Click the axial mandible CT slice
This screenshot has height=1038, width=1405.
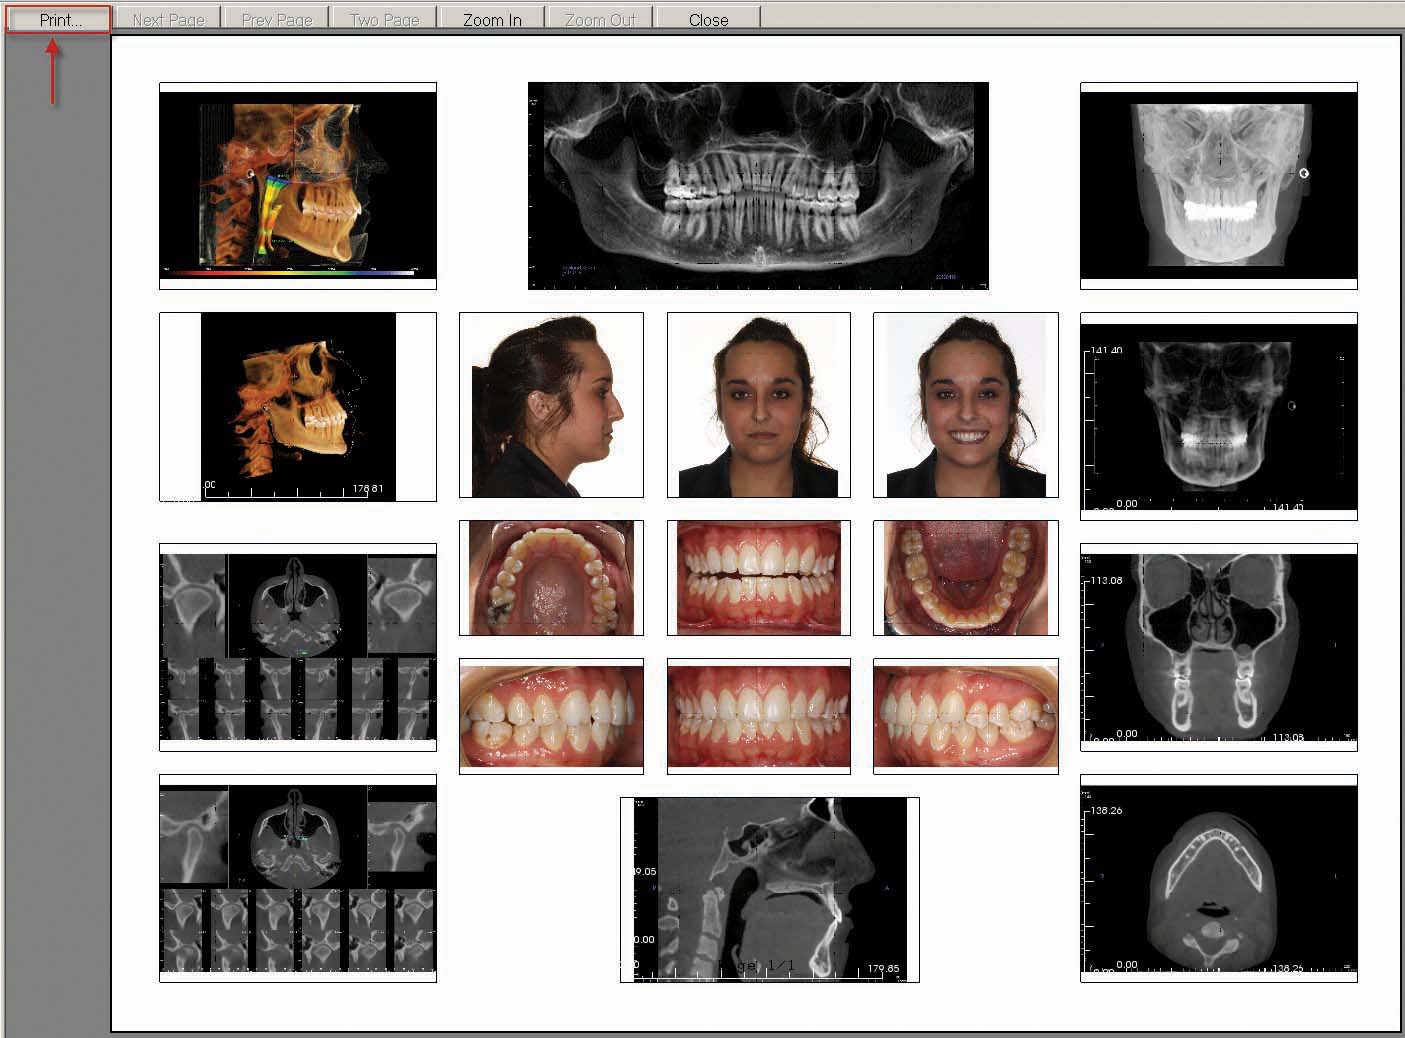1218,878
